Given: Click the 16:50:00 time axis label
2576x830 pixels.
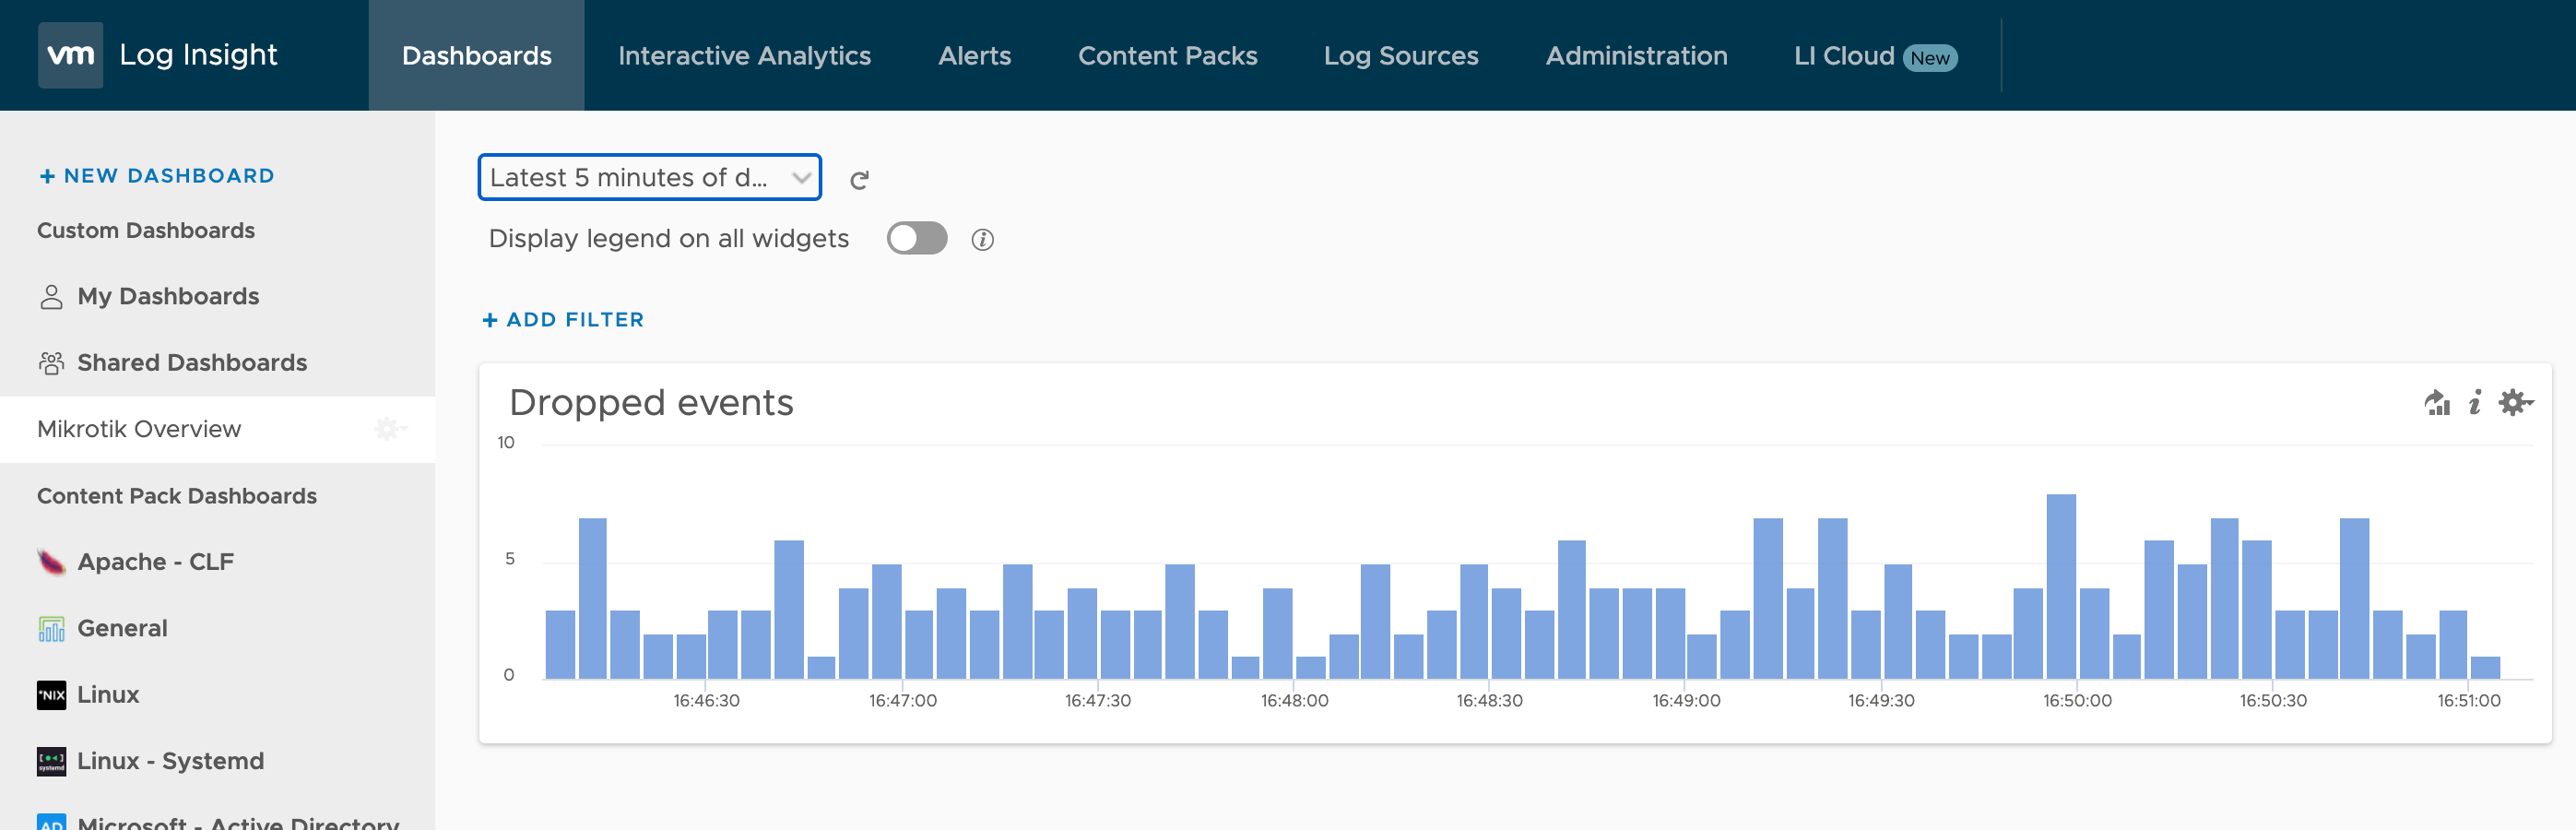Looking at the screenshot, I should pos(2077,701).
